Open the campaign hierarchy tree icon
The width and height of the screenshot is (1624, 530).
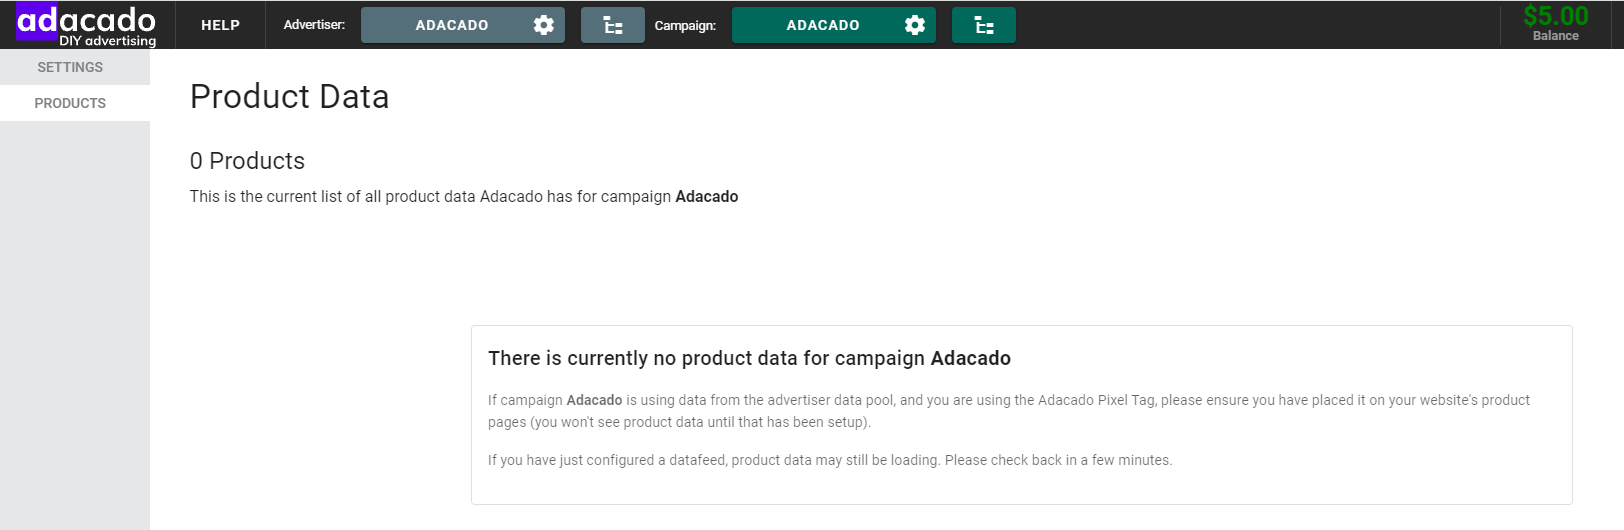click(x=984, y=25)
